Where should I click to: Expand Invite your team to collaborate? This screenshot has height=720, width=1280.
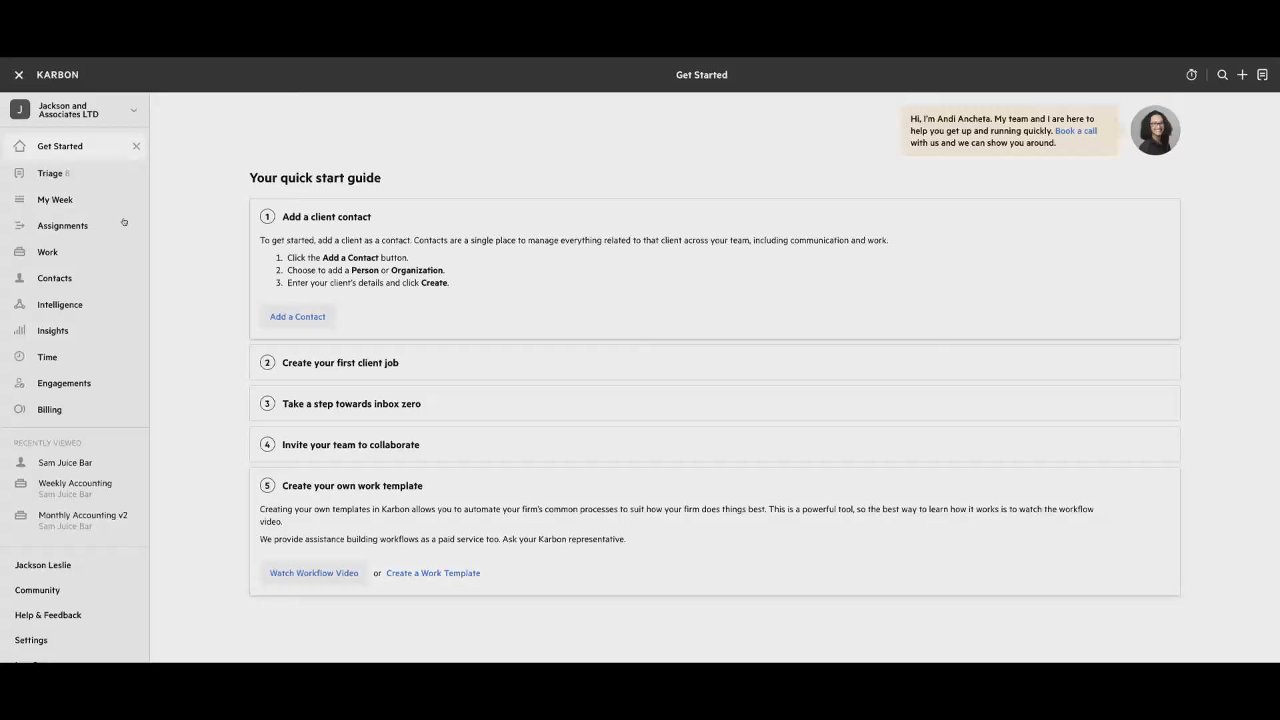tap(350, 445)
